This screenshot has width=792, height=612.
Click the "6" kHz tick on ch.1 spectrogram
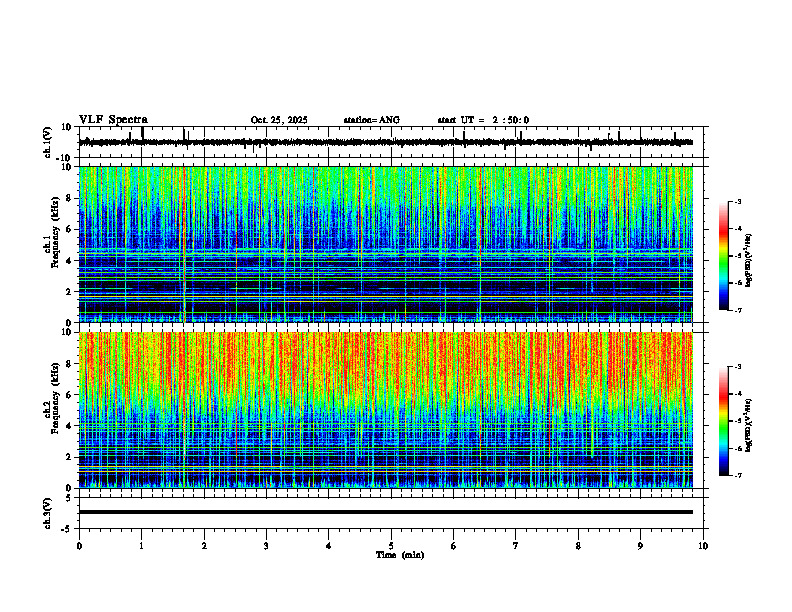coord(70,230)
